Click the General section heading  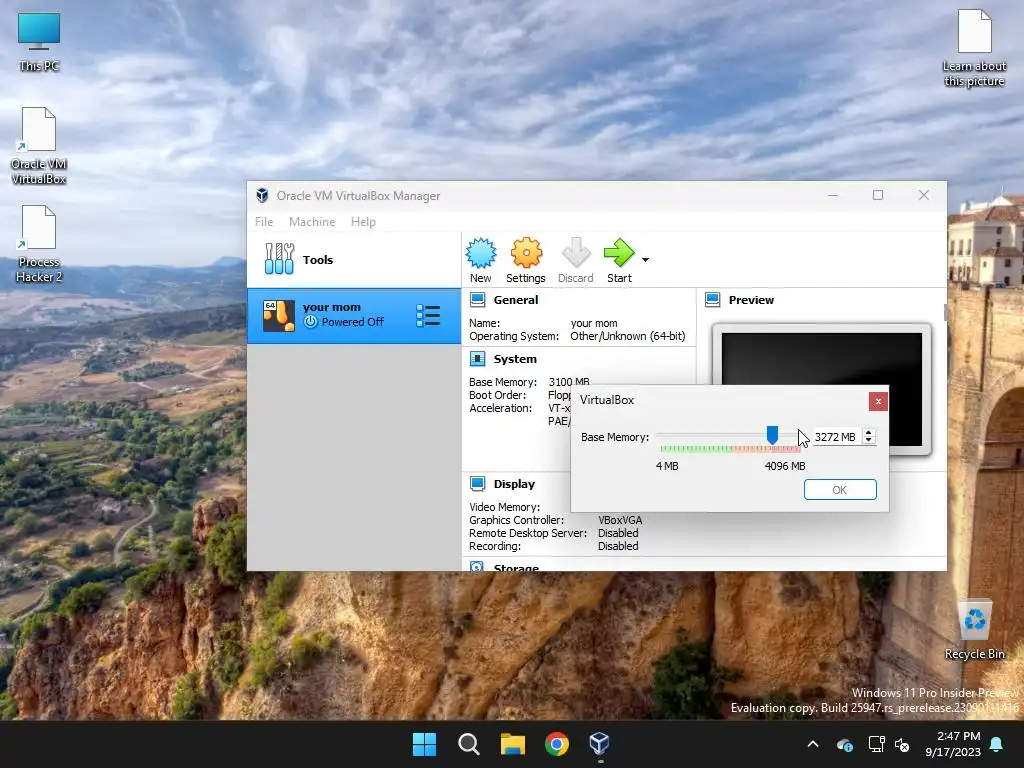[x=516, y=300]
